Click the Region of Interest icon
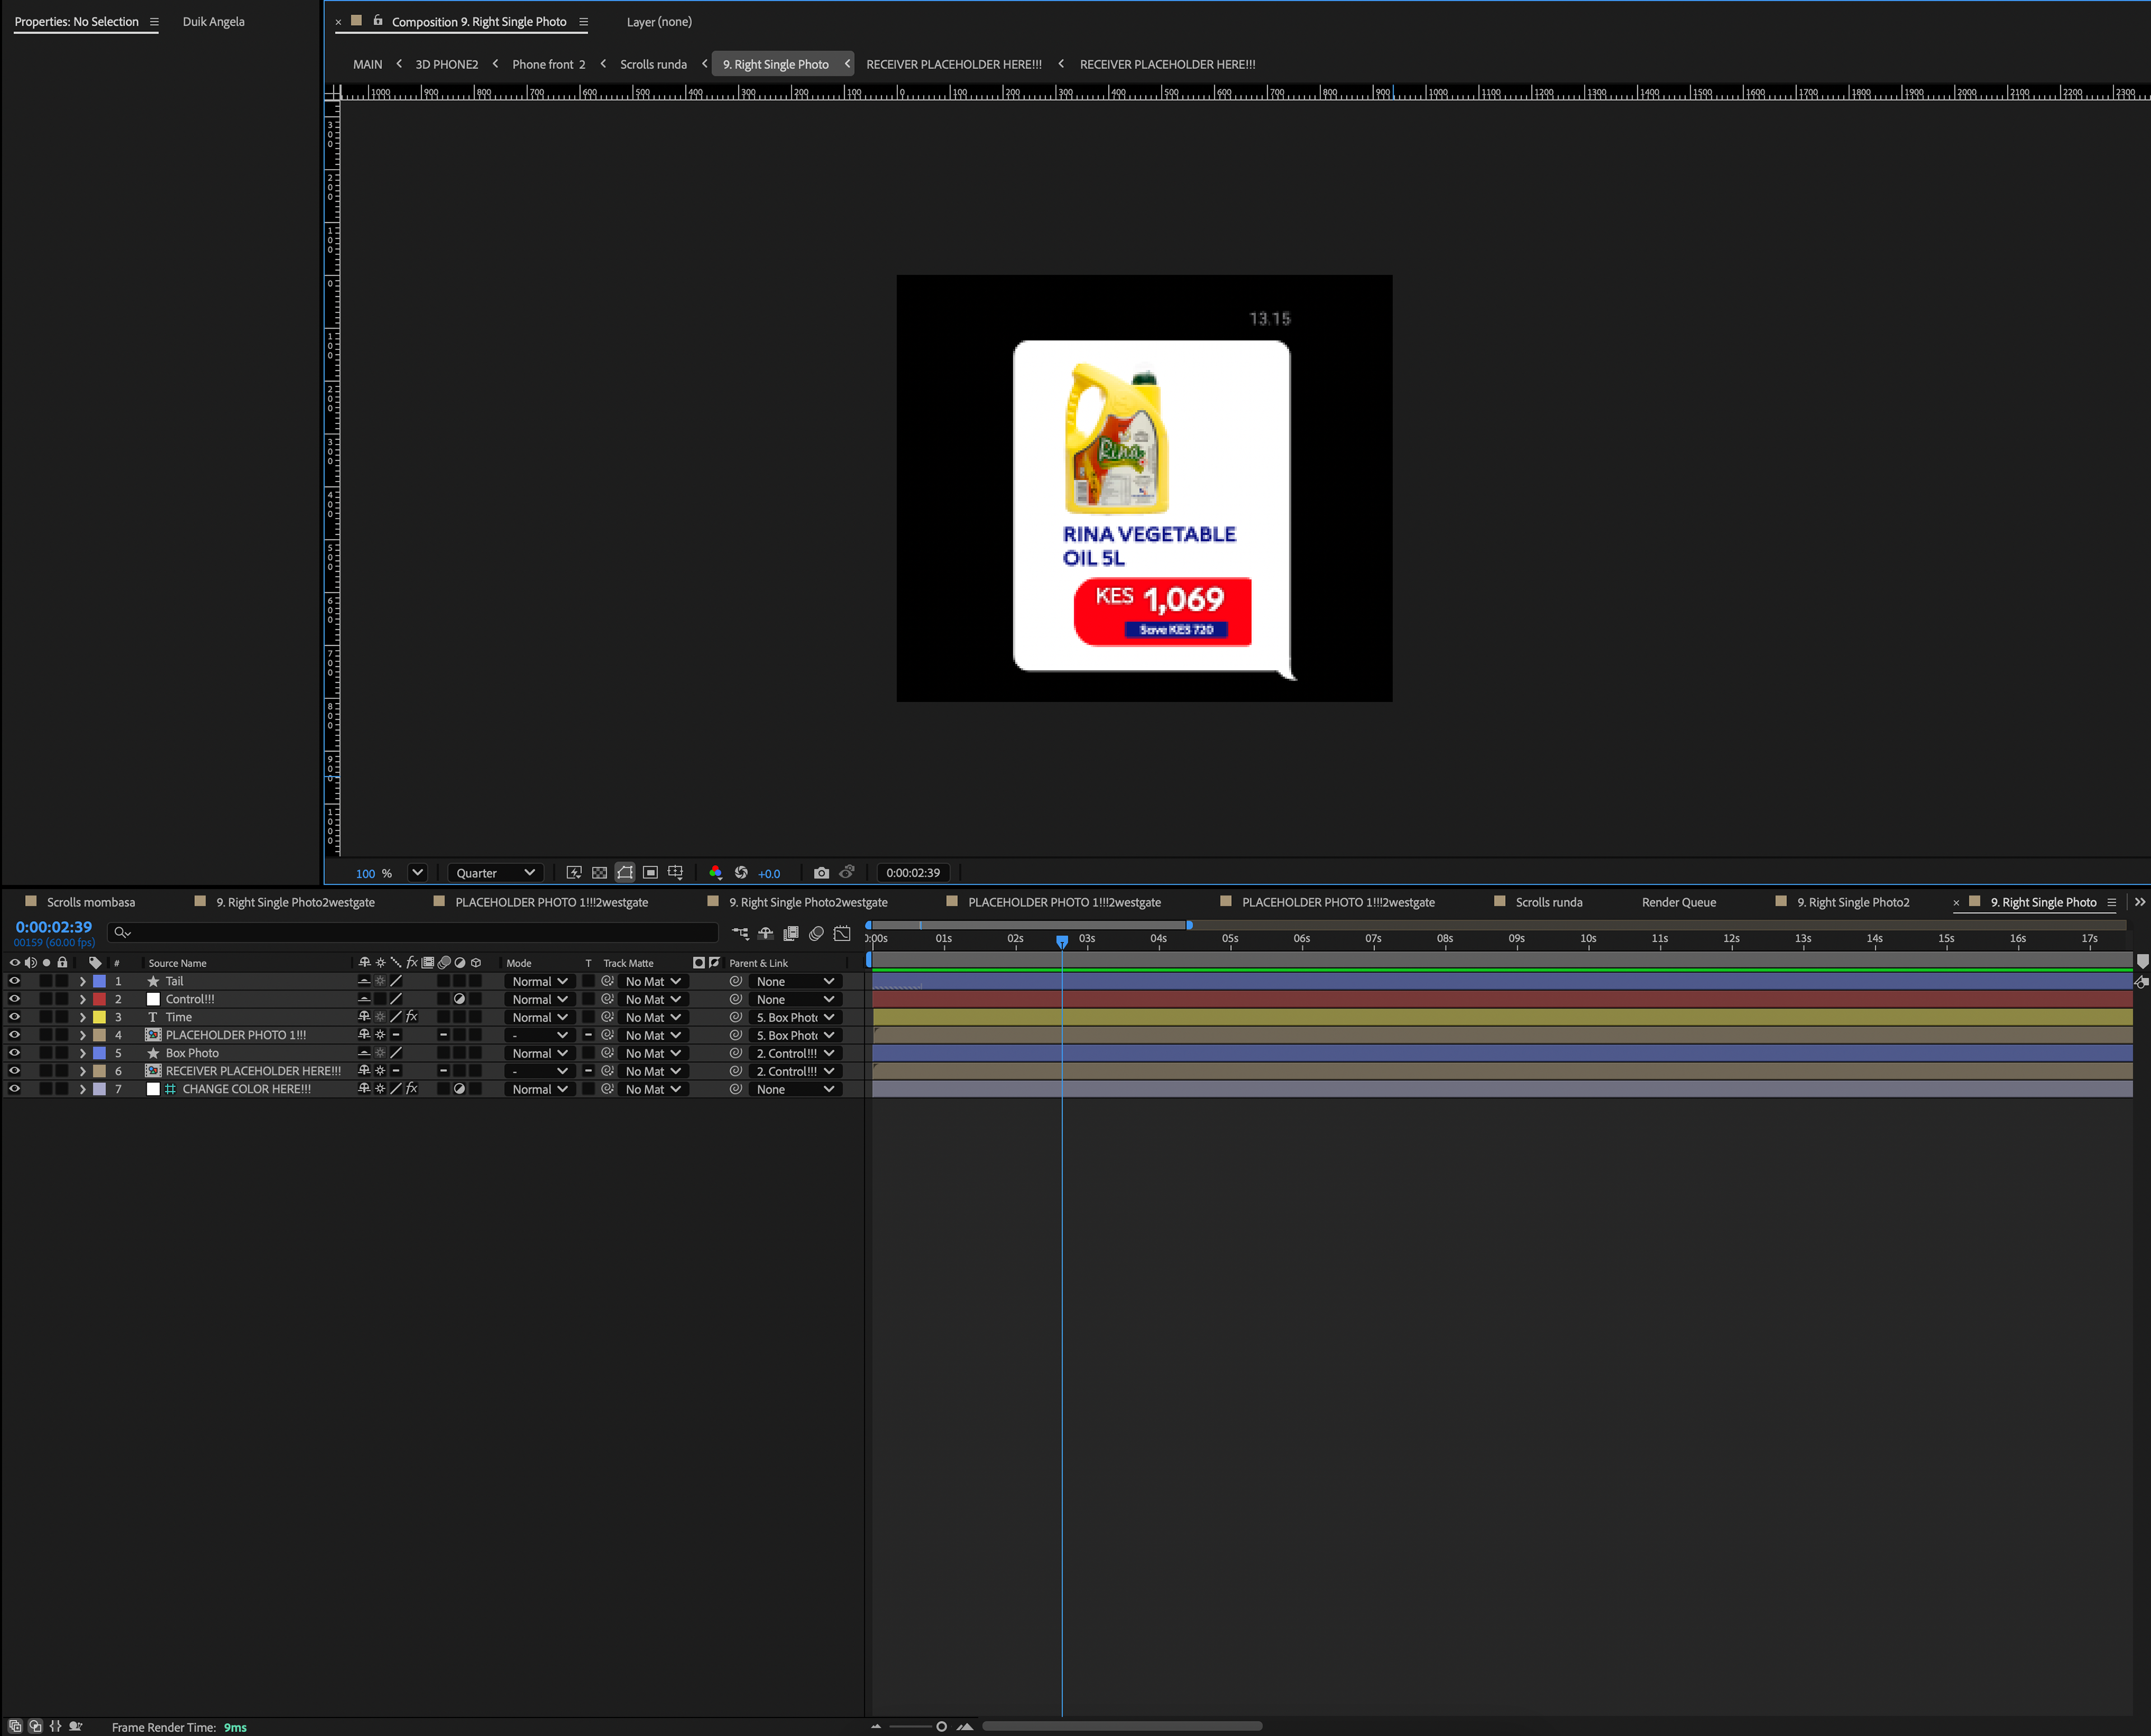 [650, 872]
